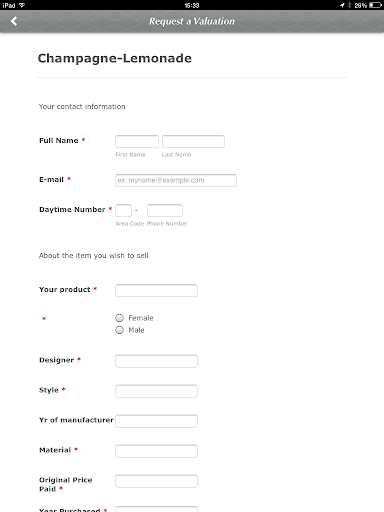
Task: Click the Your product field
Action: (156, 290)
